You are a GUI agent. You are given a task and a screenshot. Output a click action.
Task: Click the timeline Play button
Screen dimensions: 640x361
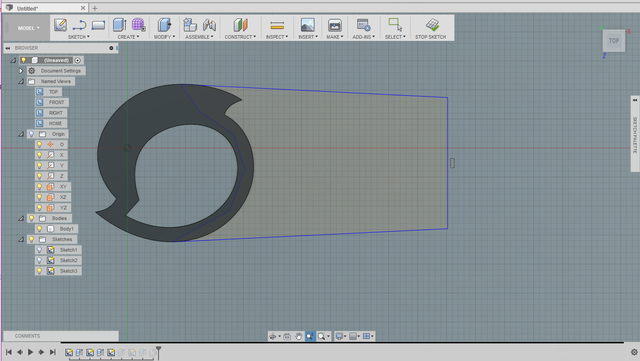(x=31, y=352)
